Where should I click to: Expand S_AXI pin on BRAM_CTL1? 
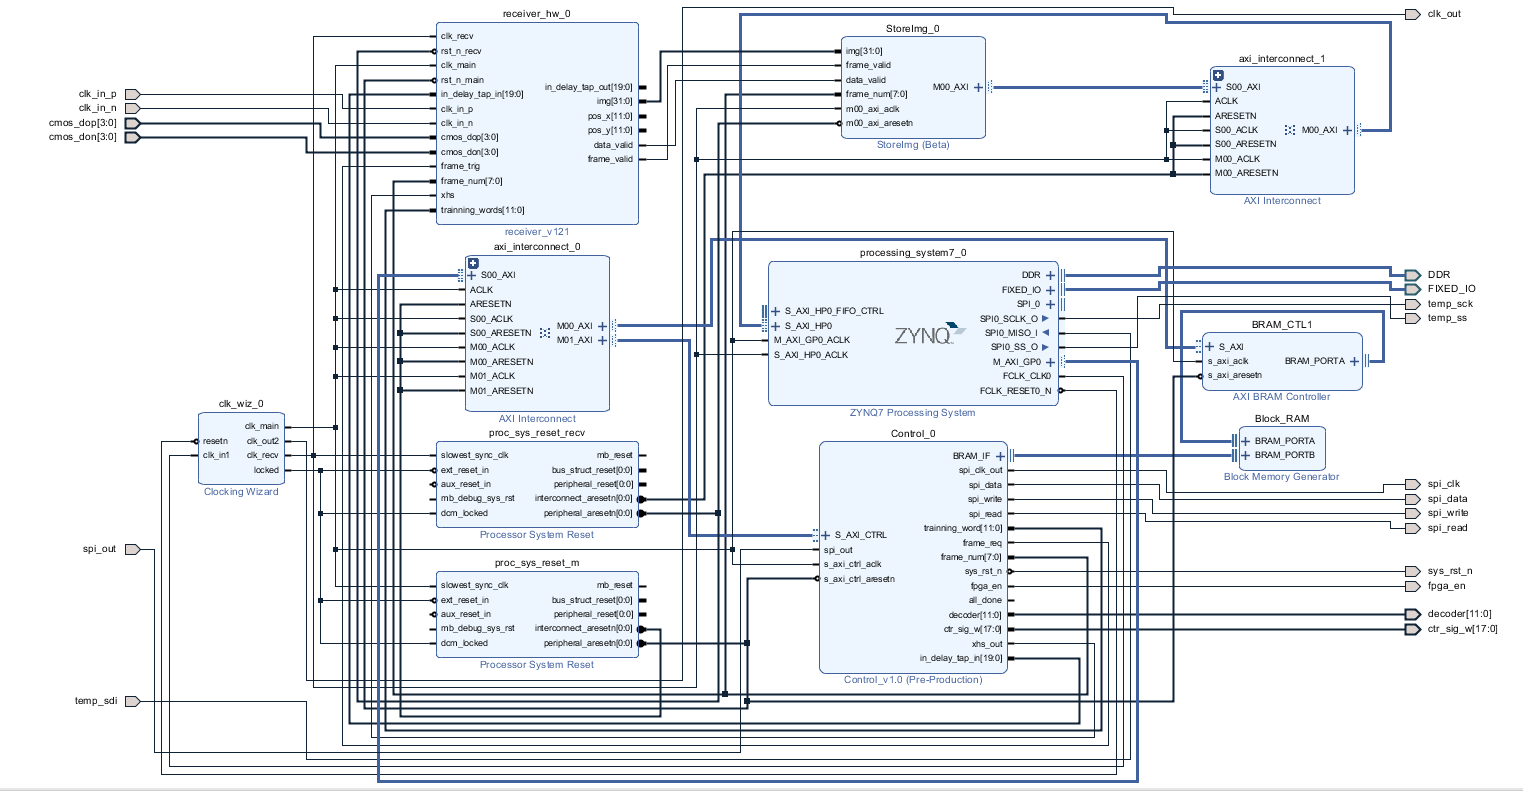(x=1210, y=347)
